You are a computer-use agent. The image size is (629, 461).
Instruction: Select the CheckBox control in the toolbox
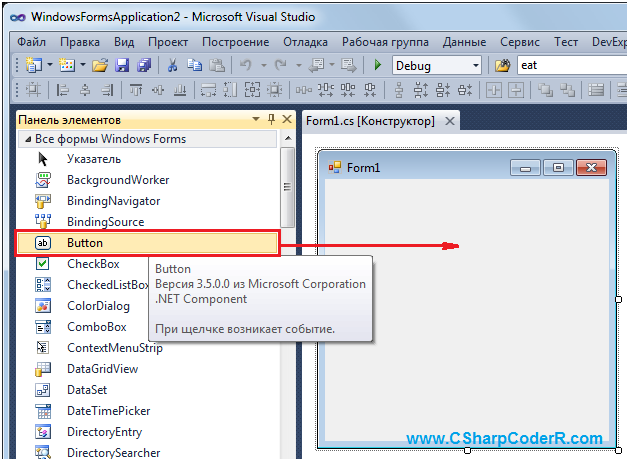[x=93, y=264]
